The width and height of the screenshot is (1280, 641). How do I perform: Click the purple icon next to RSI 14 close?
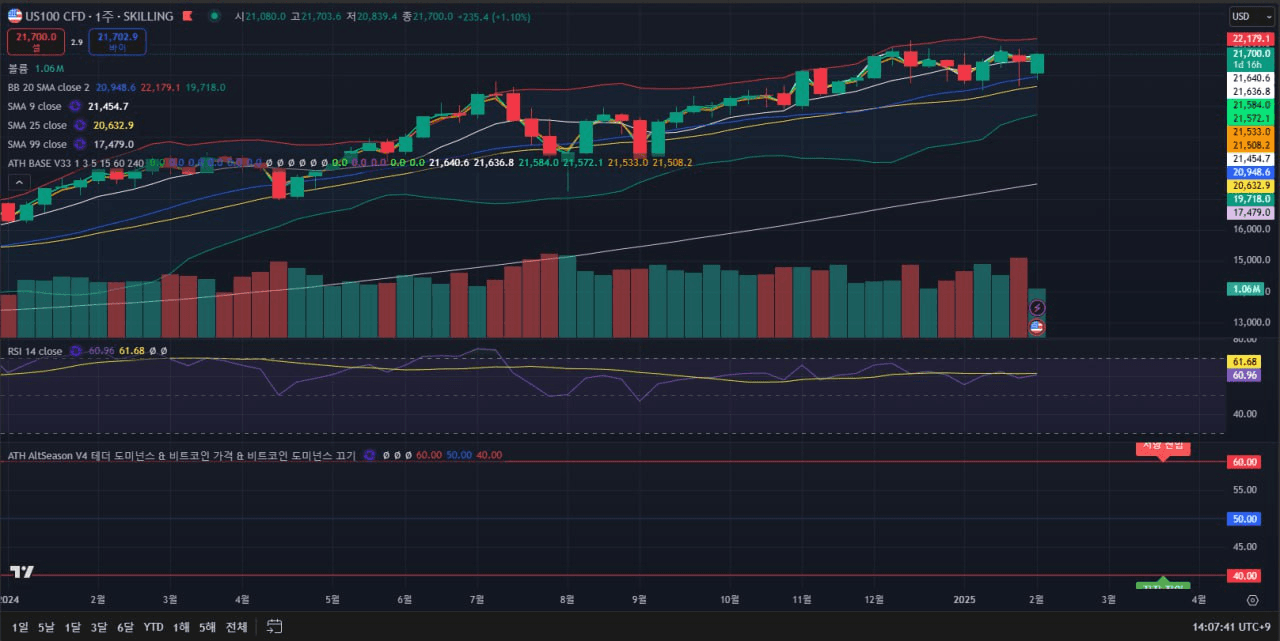tap(75, 351)
